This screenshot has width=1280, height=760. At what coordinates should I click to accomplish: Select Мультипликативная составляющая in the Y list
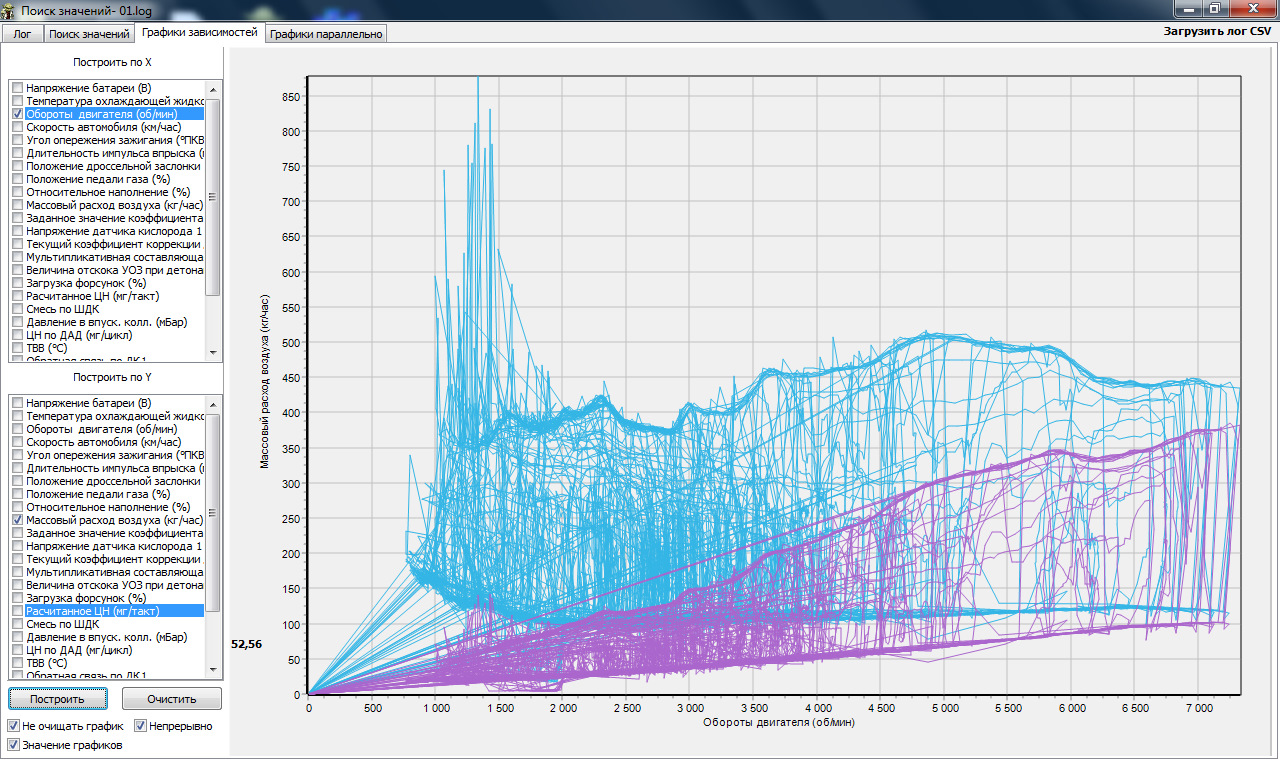pyautogui.click(x=115, y=572)
